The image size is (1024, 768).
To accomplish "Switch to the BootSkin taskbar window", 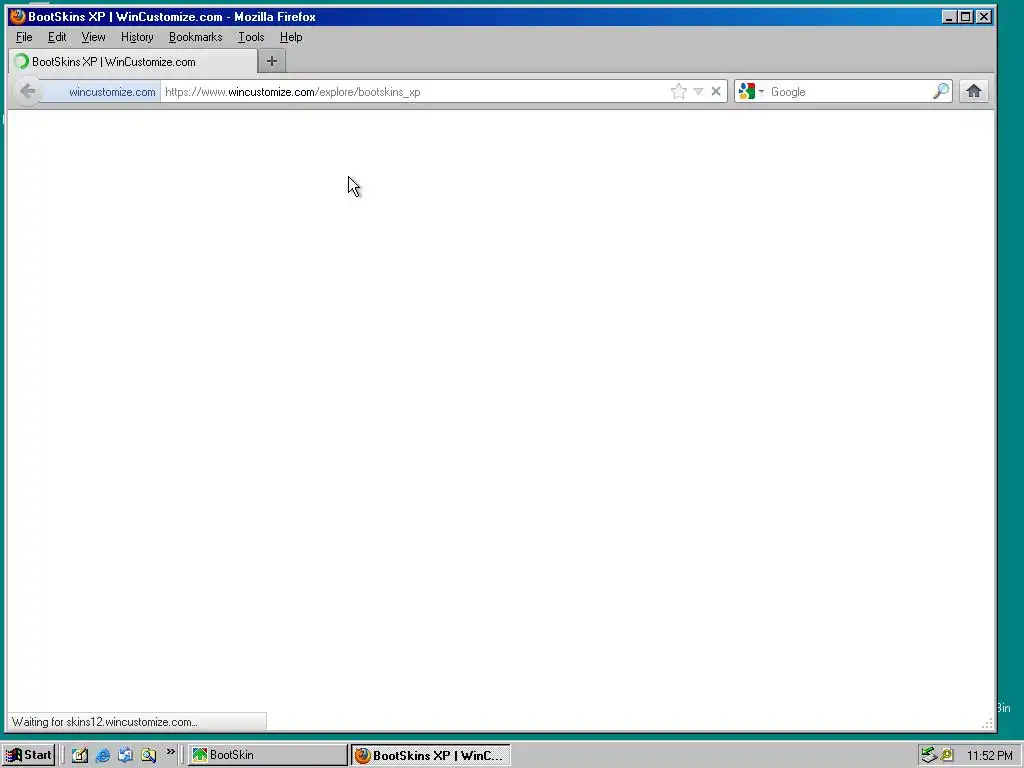I will [x=268, y=755].
